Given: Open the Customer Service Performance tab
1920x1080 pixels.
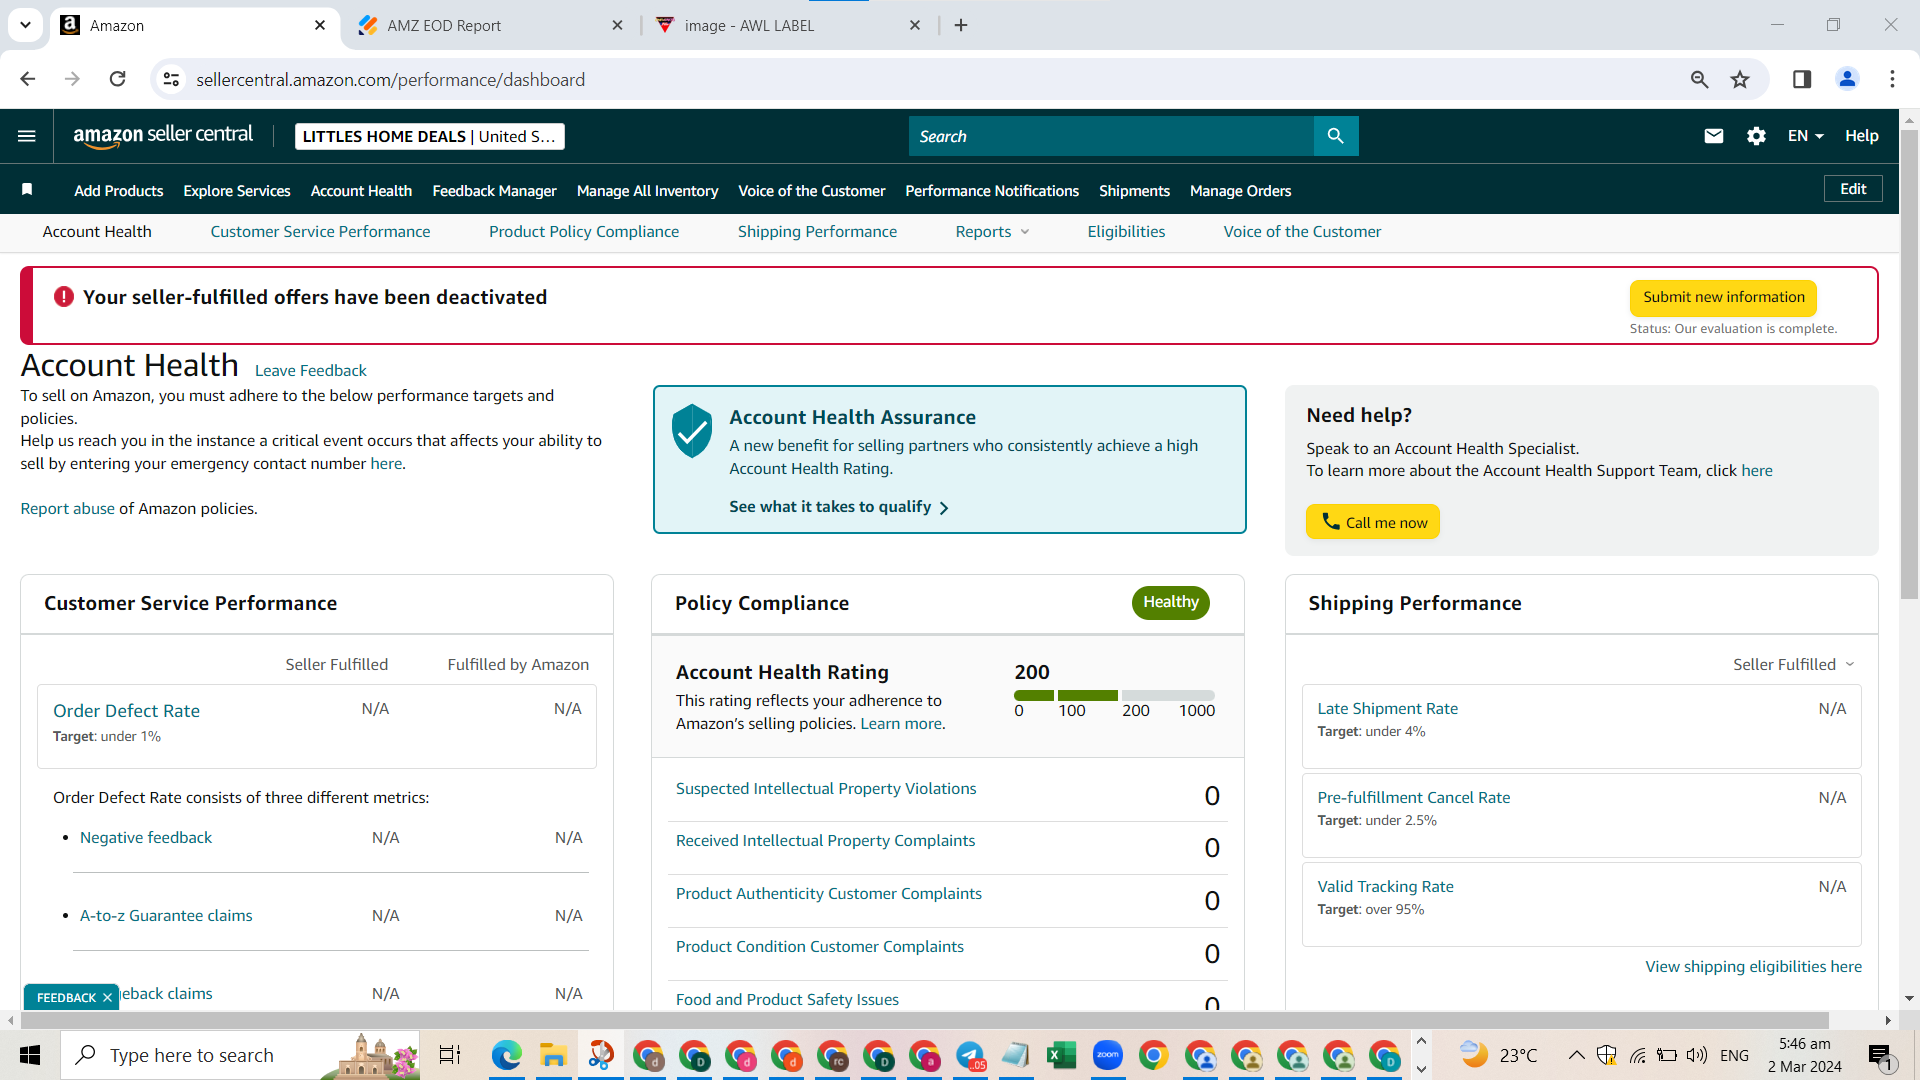Looking at the screenshot, I should [320, 231].
